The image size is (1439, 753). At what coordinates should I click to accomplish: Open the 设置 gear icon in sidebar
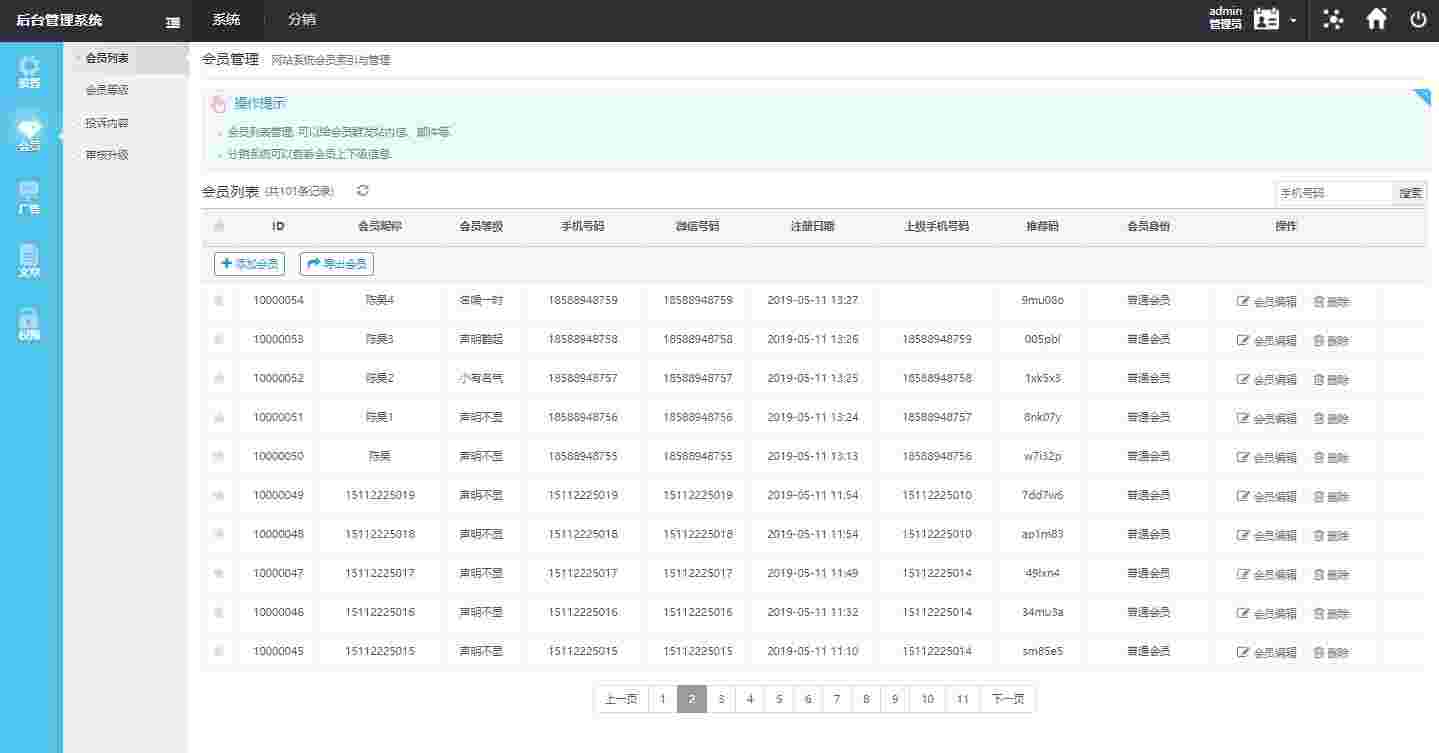[30, 71]
